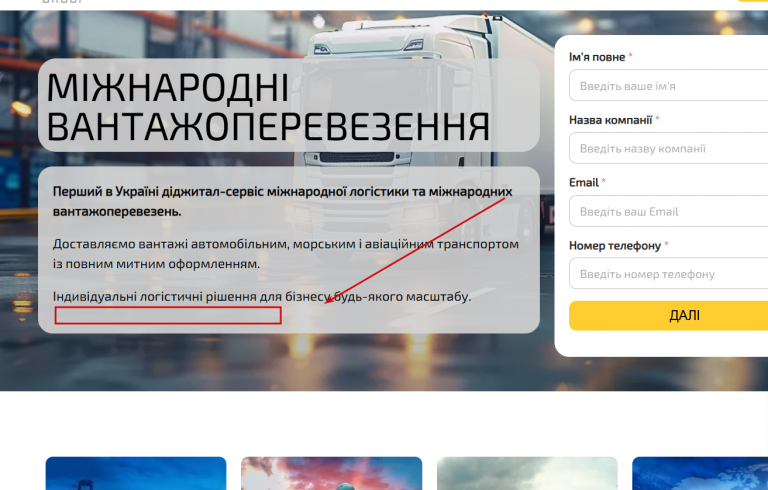Open the third card with grey cloudy sky

[527, 473]
